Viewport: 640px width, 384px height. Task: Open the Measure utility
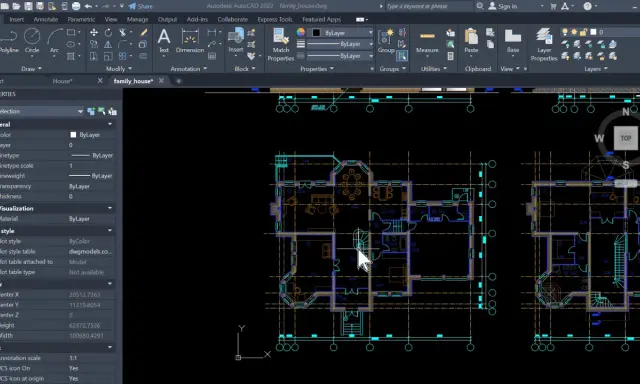427,41
